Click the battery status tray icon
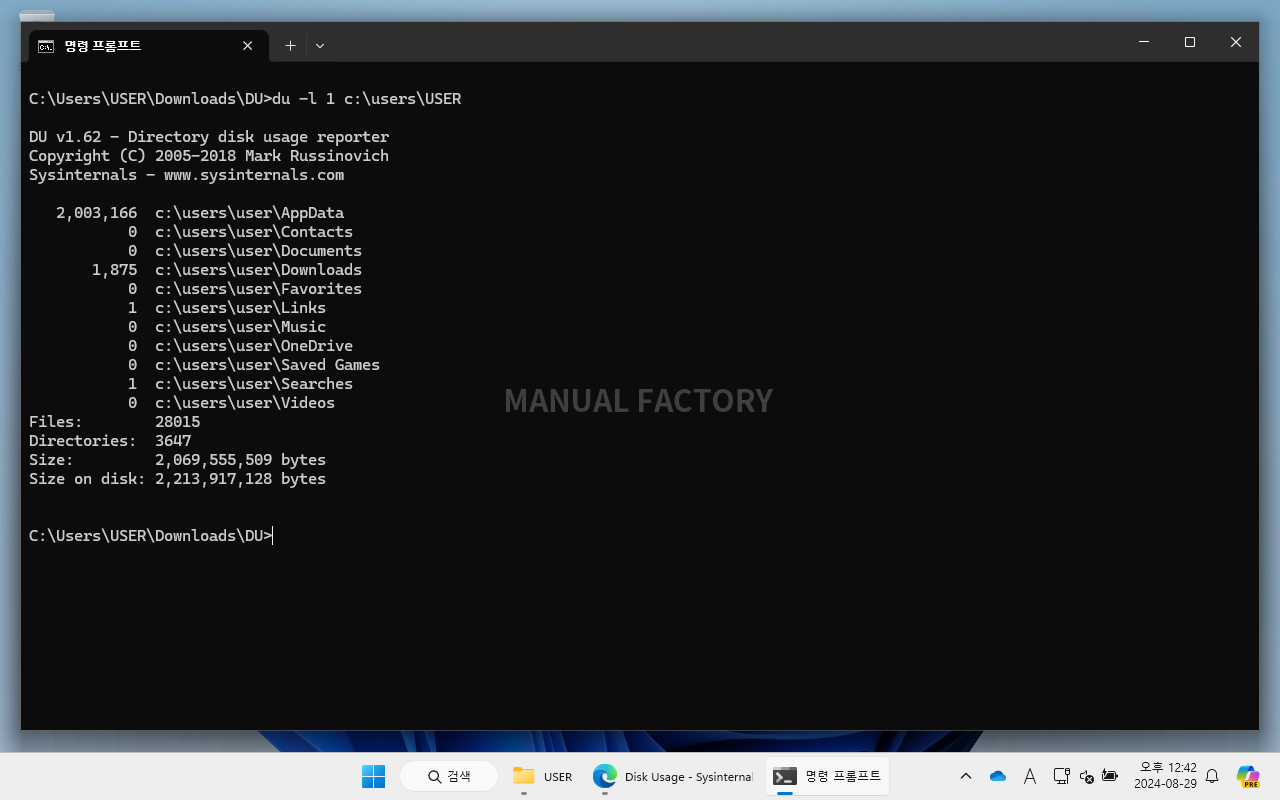This screenshot has width=1280, height=800. 1109,776
